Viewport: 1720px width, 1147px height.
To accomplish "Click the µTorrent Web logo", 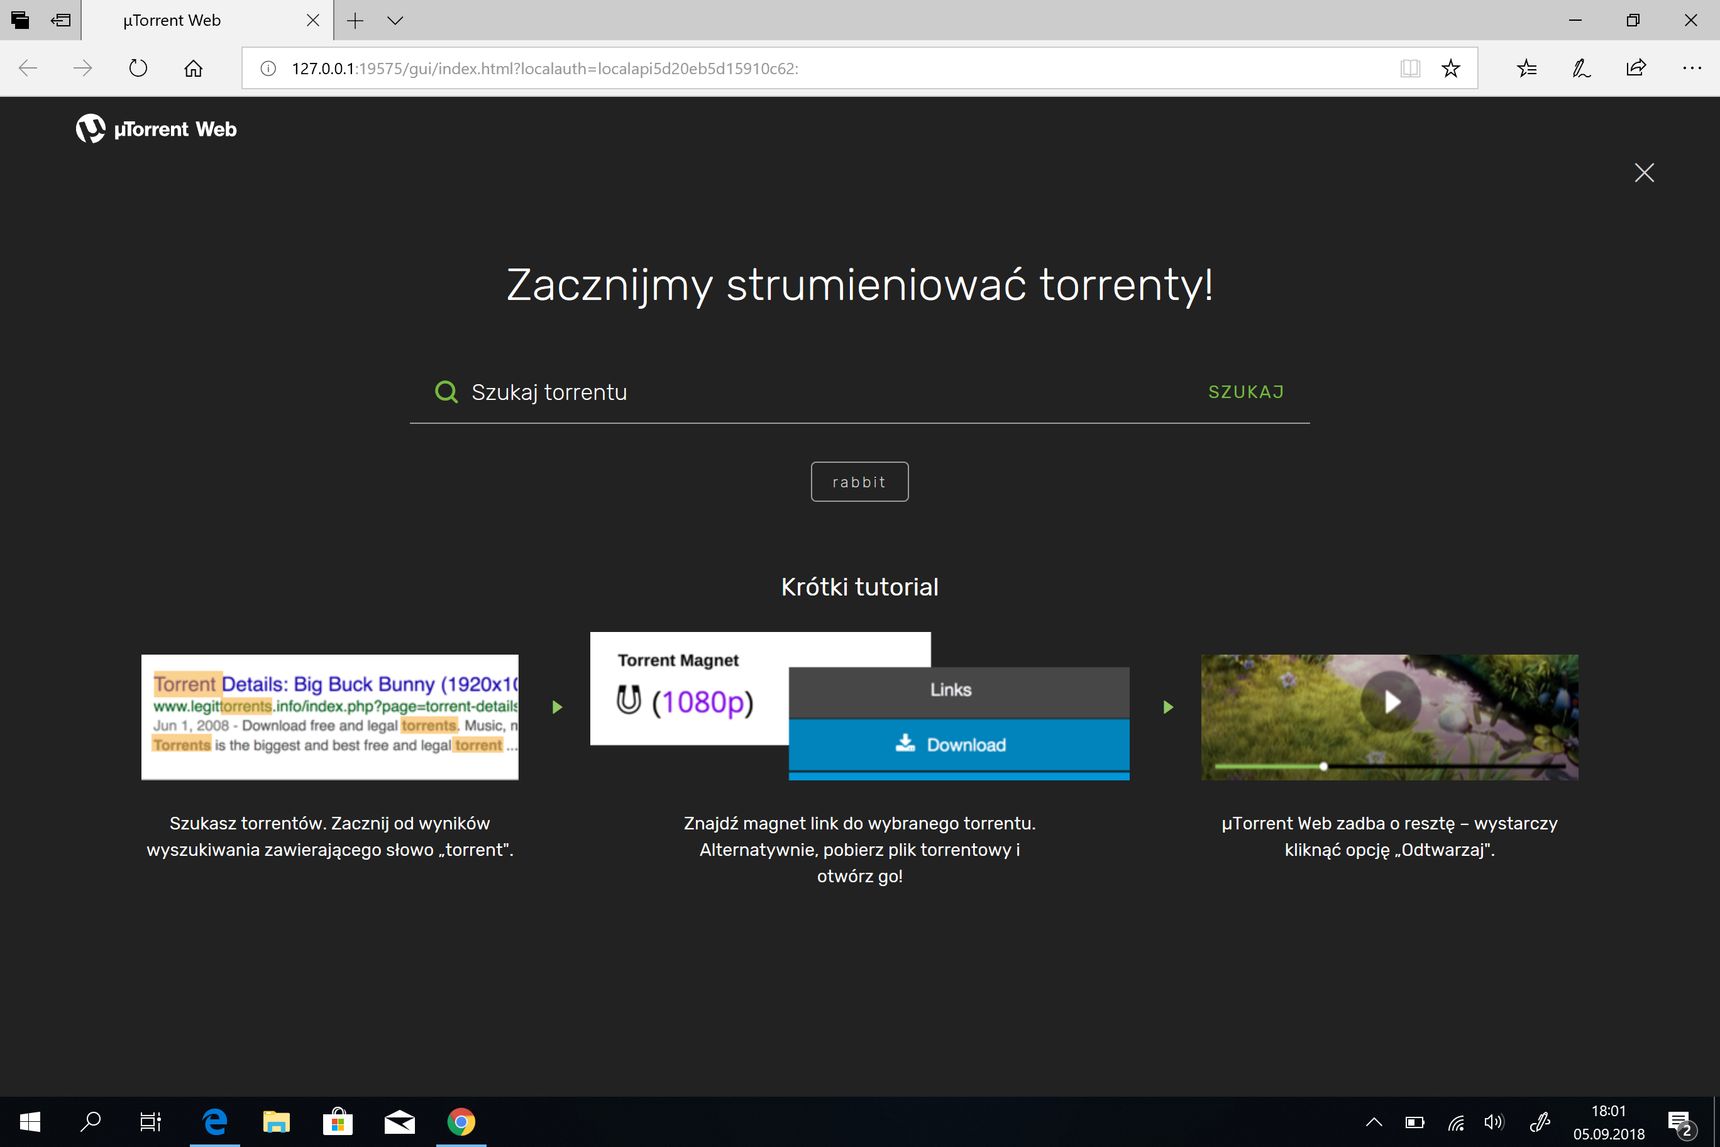I will pyautogui.click(x=156, y=129).
